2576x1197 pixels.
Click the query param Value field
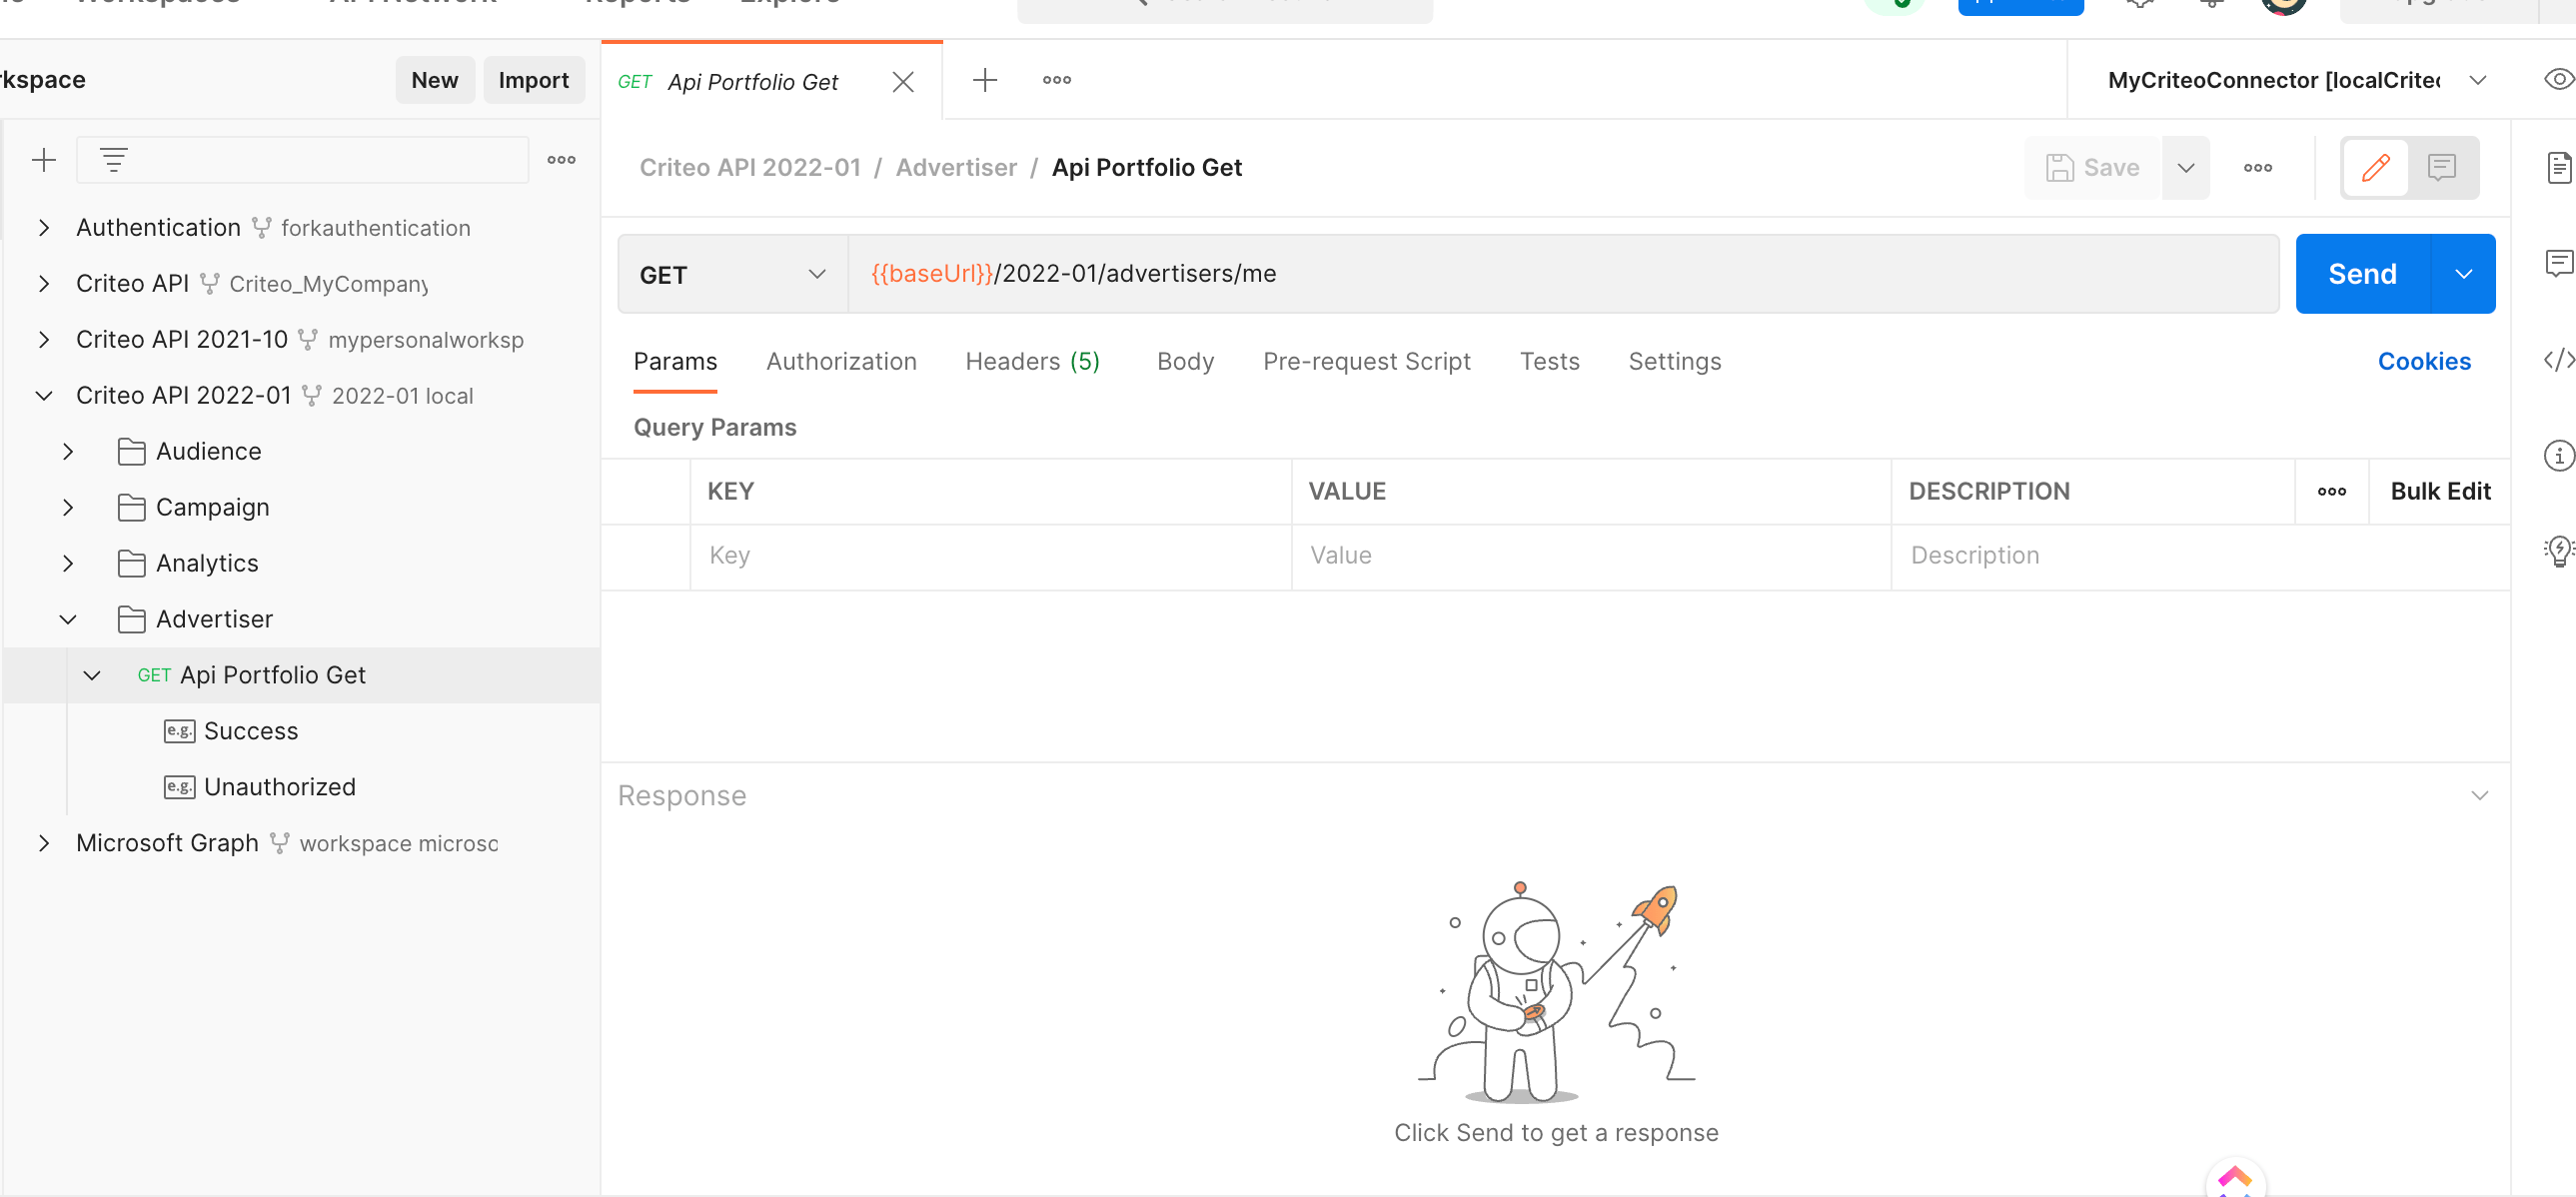point(1590,555)
